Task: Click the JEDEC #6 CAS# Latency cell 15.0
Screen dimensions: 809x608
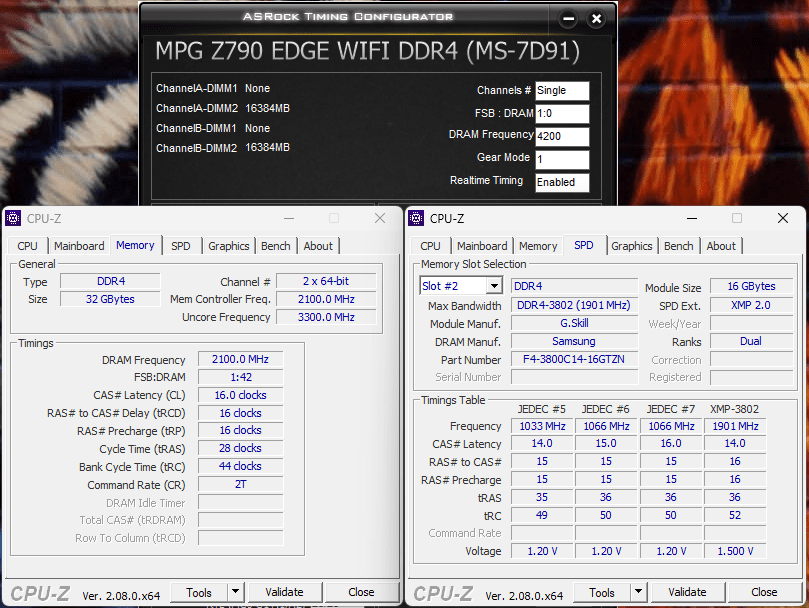Action: click(x=606, y=443)
